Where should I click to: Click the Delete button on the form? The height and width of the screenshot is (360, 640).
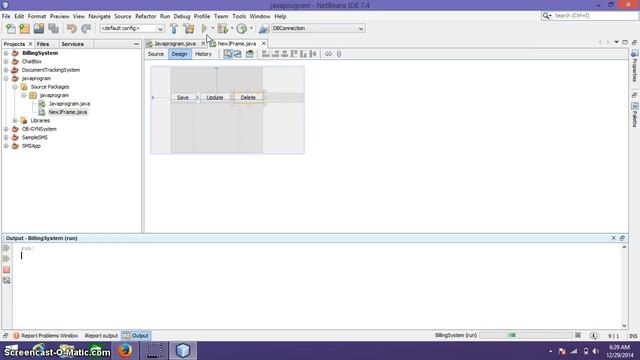pyautogui.click(x=248, y=98)
